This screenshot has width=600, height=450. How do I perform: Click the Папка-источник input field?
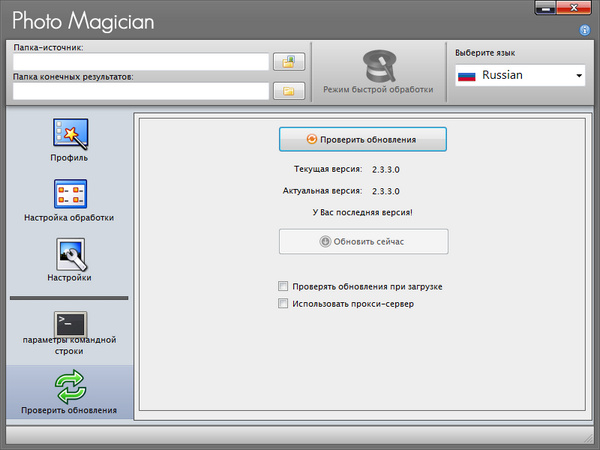click(x=140, y=61)
